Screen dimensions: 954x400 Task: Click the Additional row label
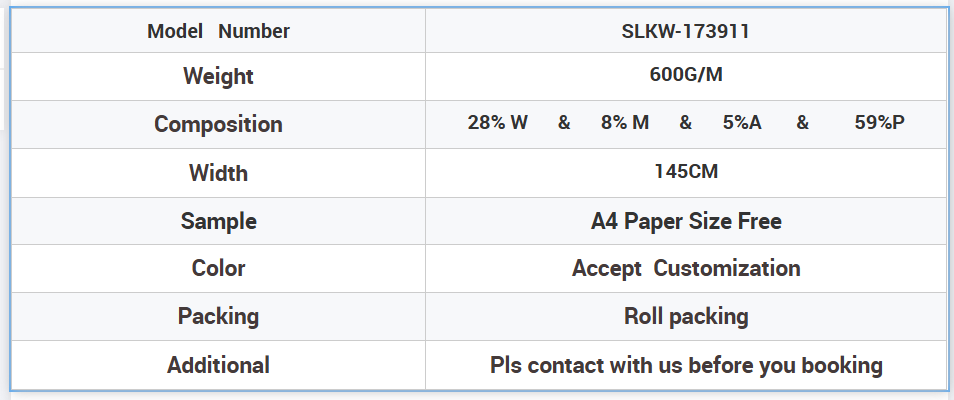(218, 365)
